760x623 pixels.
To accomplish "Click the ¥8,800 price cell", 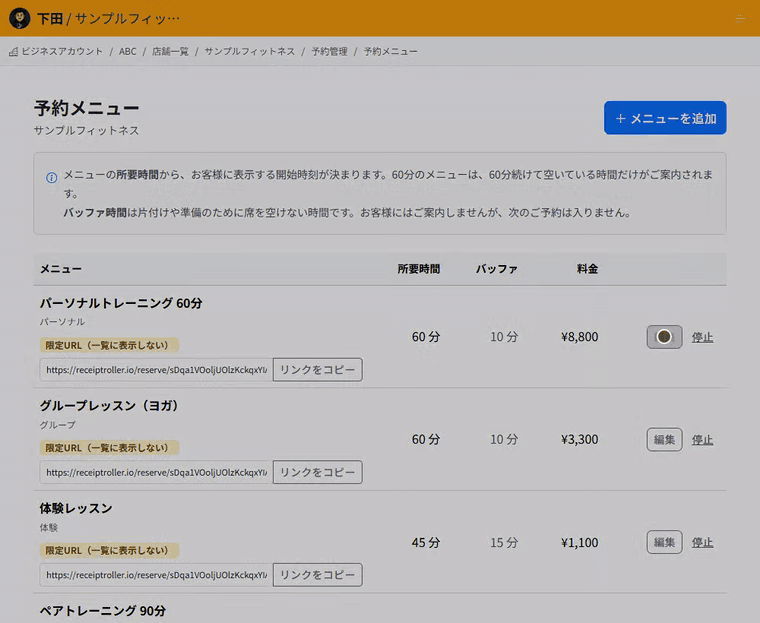I will coord(580,337).
